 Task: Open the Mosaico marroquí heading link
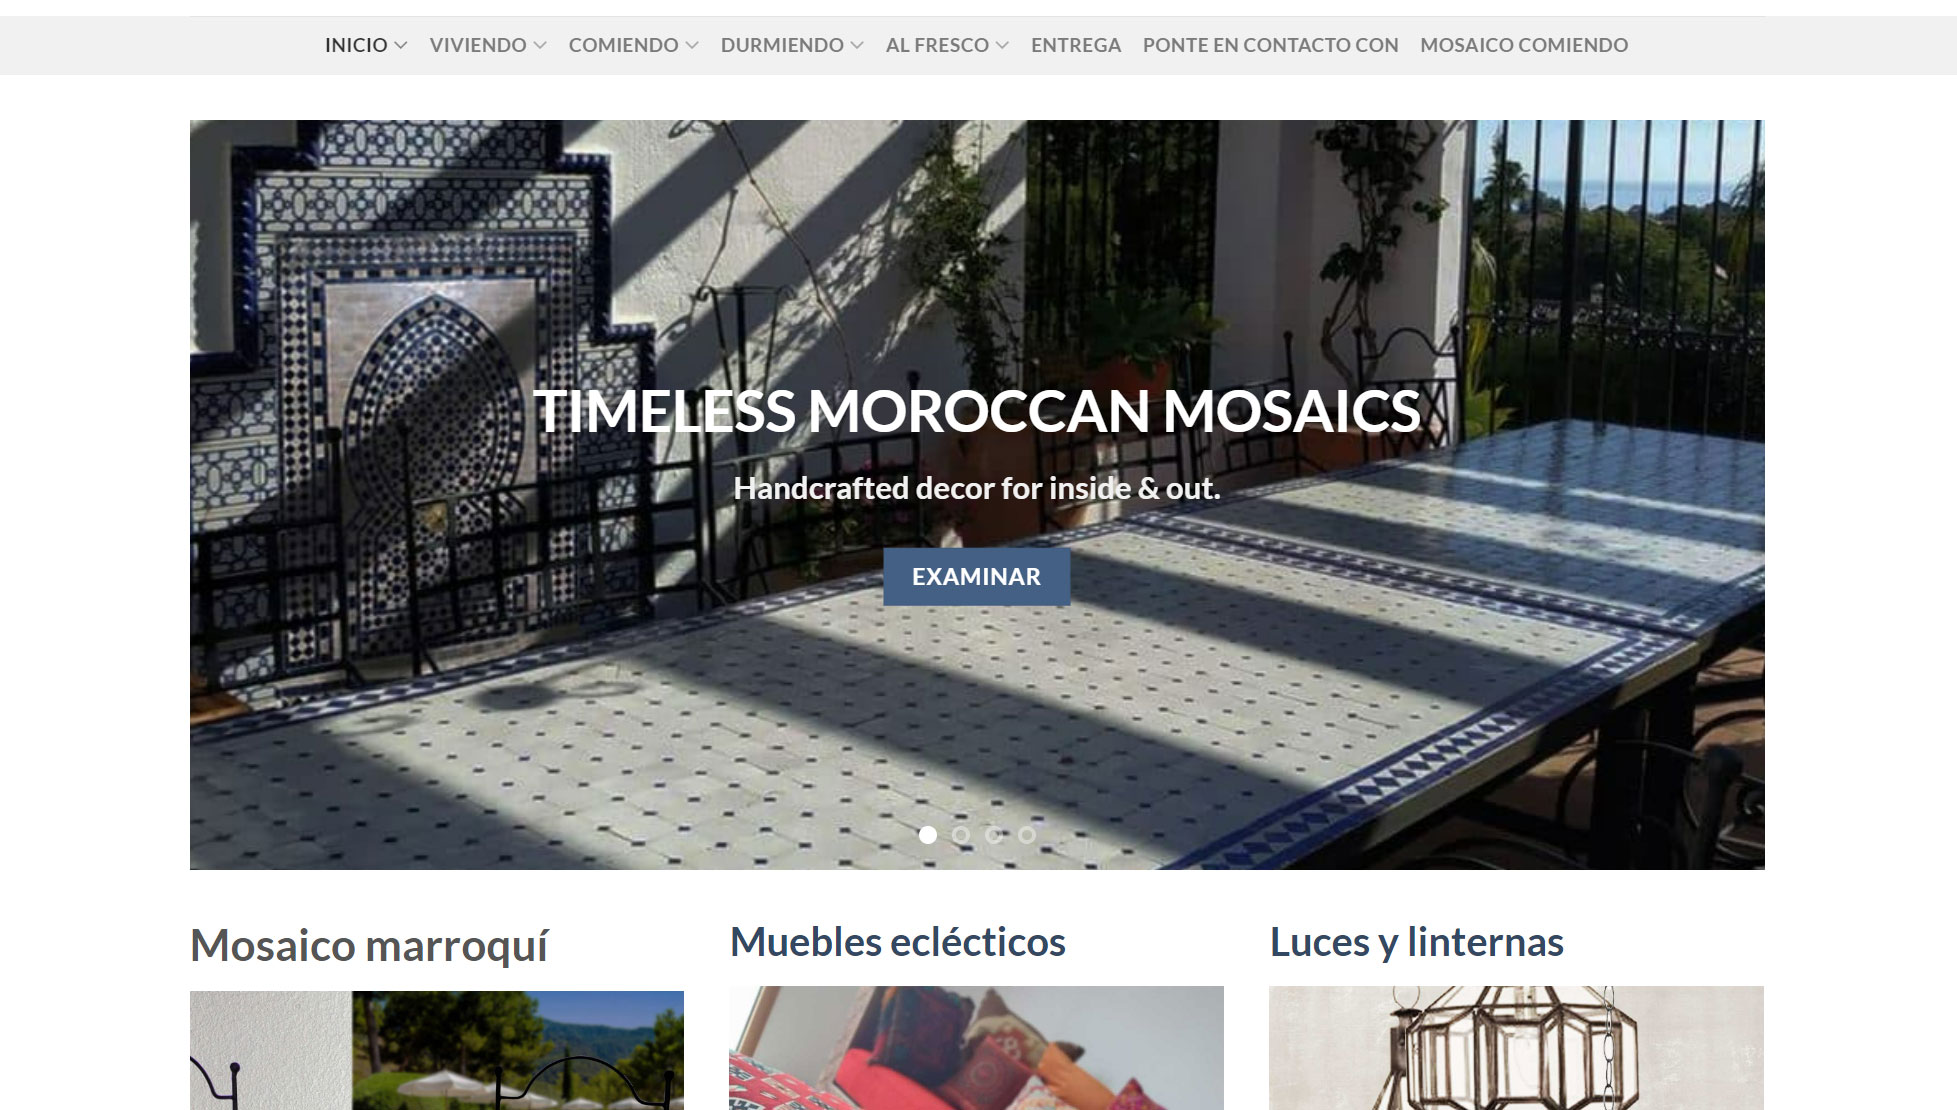pos(369,945)
